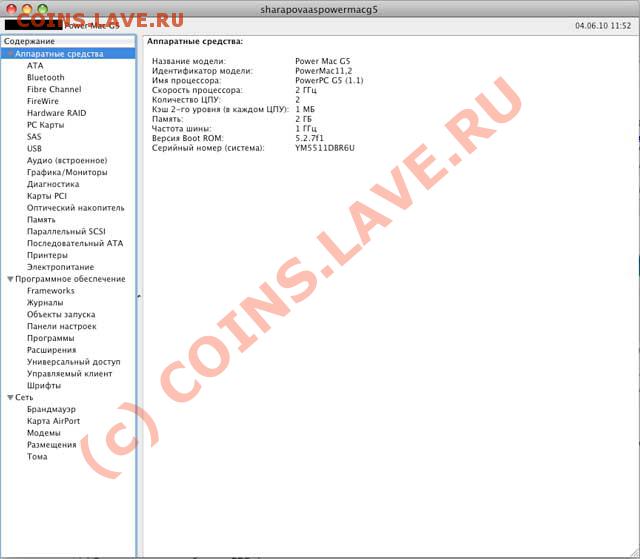Click the PowerMac11,2 model identifier value
The height and width of the screenshot is (559, 640).
coord(323,71)
